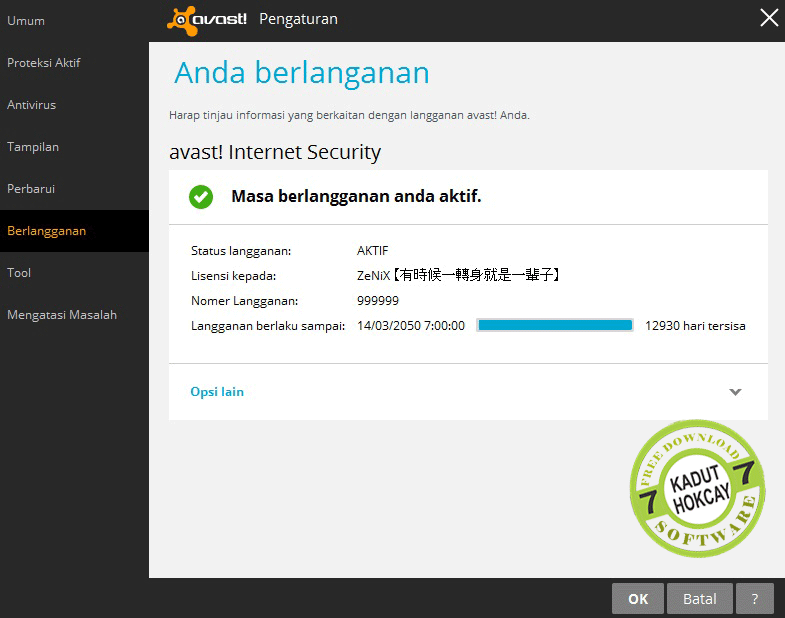
Task: Open the Umum settings section
Action: [x=74, y=21]
